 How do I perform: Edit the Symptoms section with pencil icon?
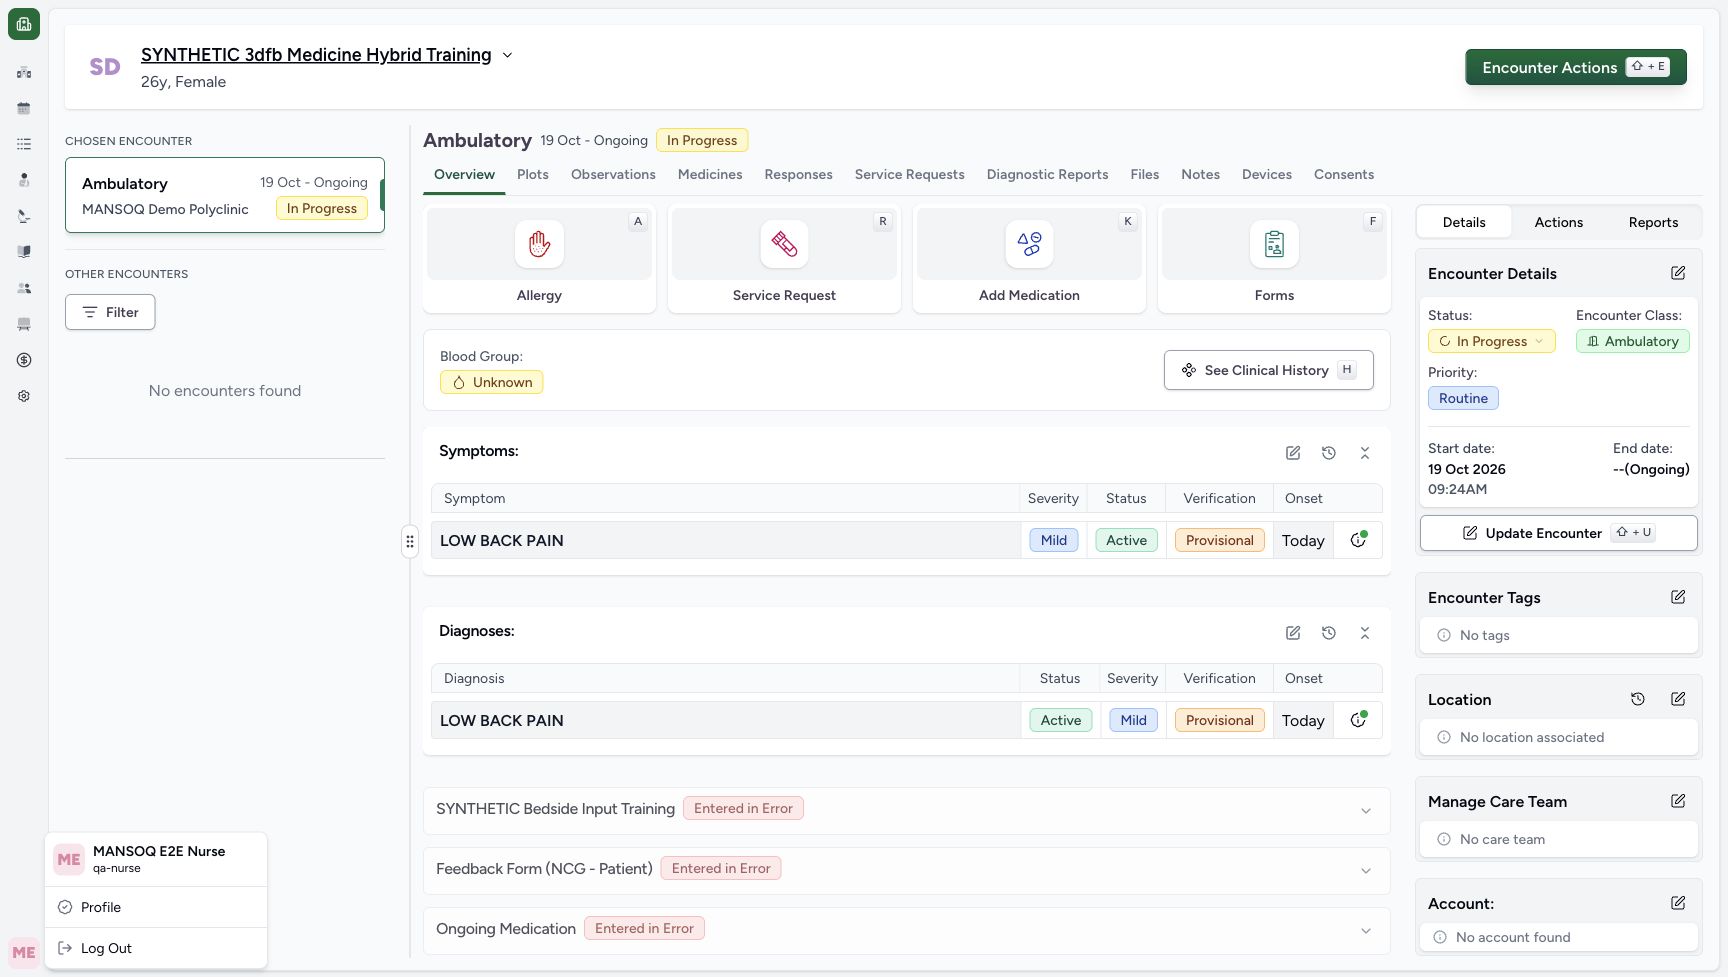click(x=1293, y=453)
